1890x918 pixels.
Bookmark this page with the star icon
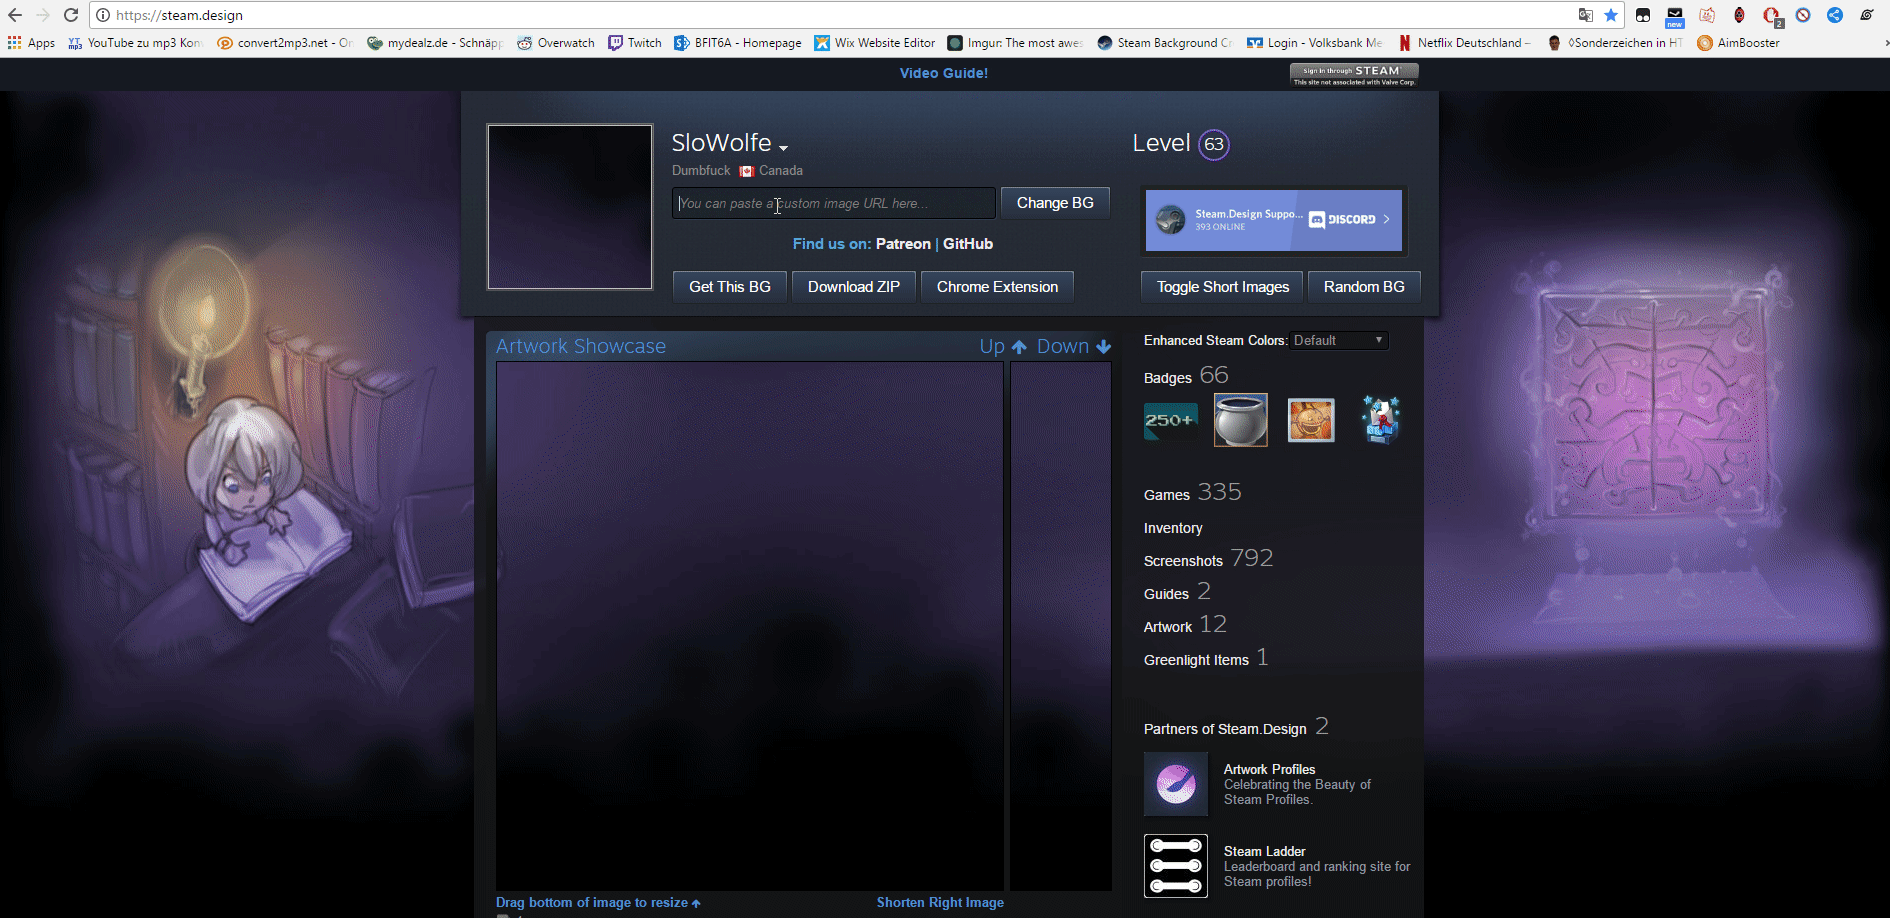[1611, 15]
